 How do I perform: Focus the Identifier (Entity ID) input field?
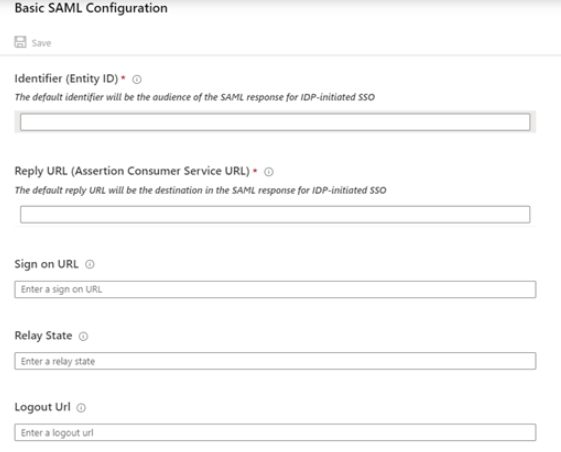click(275, 122)
